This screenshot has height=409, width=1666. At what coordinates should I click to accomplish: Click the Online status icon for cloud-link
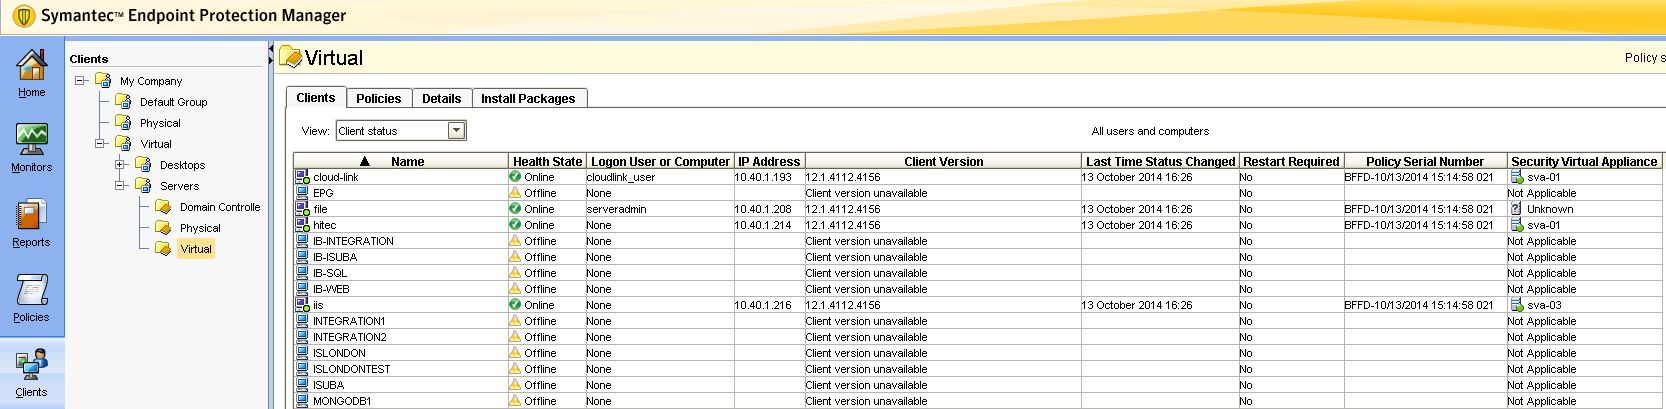pos(515,177)
